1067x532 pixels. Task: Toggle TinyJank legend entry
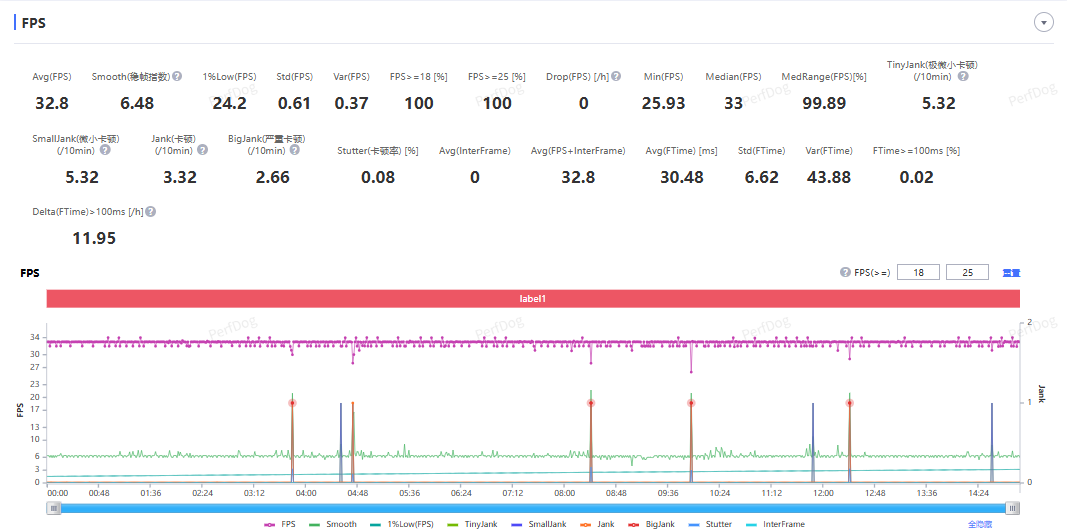[x=471, y=525]
